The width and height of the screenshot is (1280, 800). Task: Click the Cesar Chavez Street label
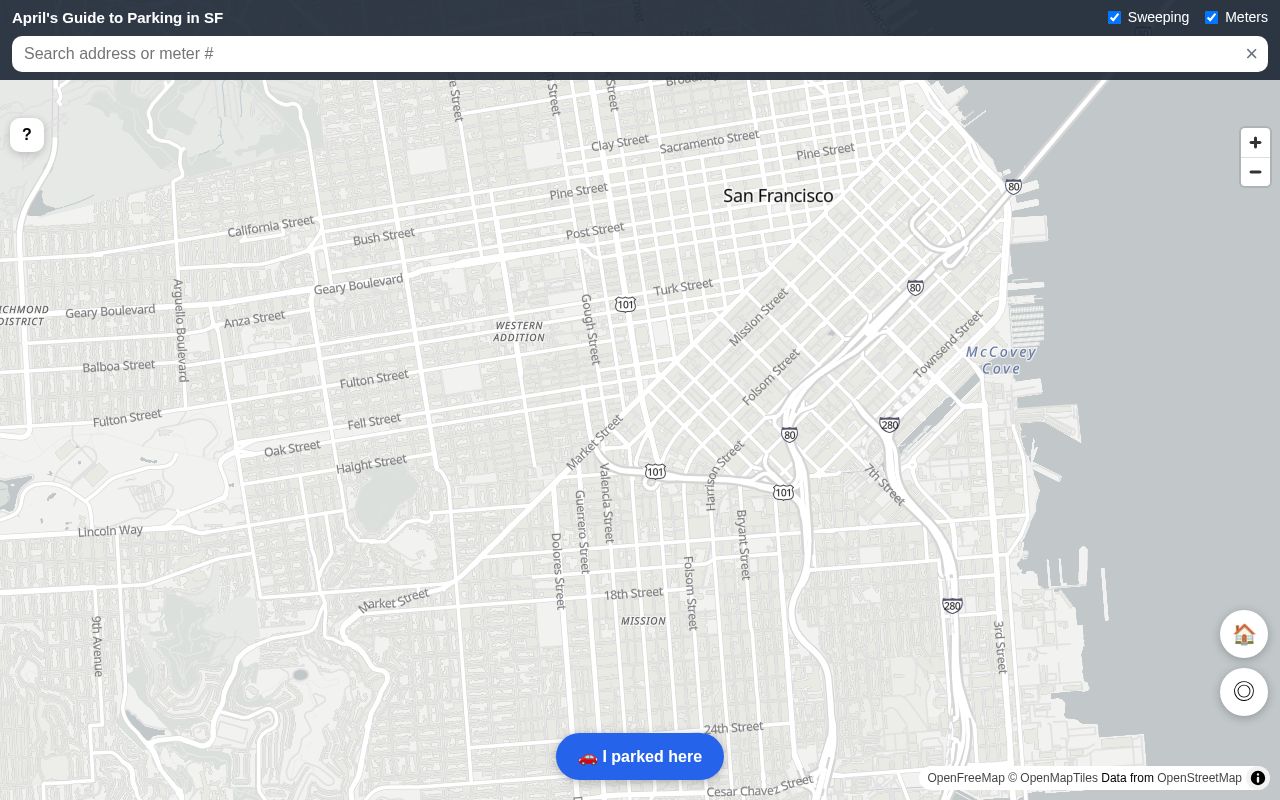click(x=760, y=787)
